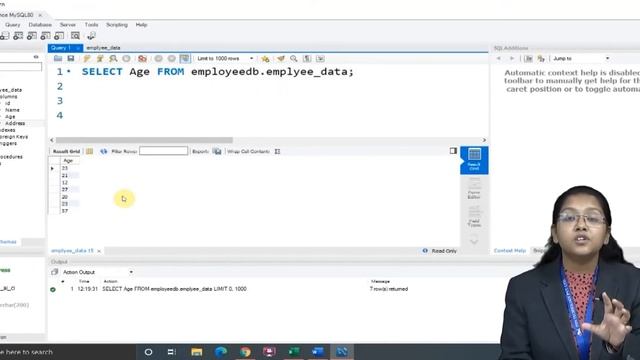Go back in SQL Additions help
The width and height of the screenshot is (640, 360).
tap(498, 59)
